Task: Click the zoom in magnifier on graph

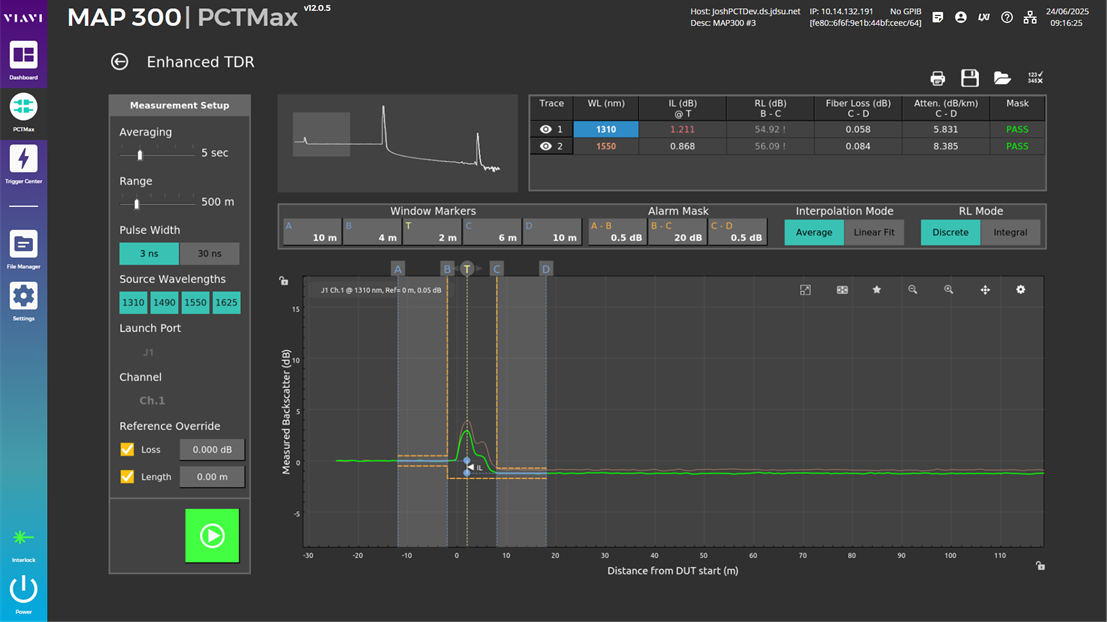Action: click(949, 290)
